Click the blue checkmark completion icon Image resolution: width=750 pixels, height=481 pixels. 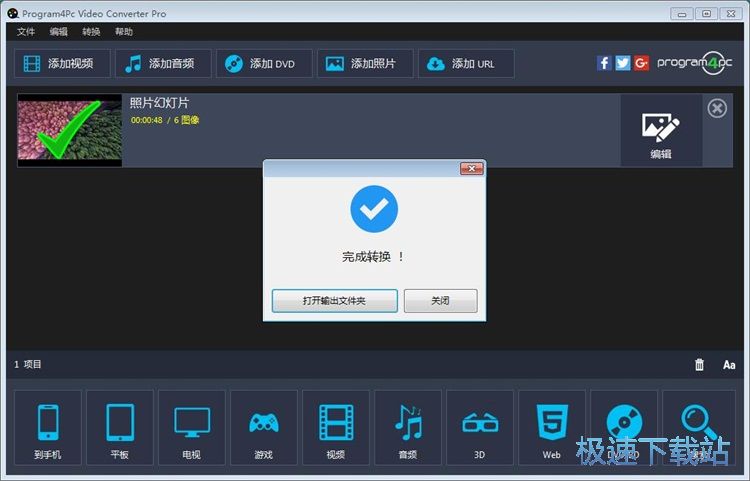point(374,209)
